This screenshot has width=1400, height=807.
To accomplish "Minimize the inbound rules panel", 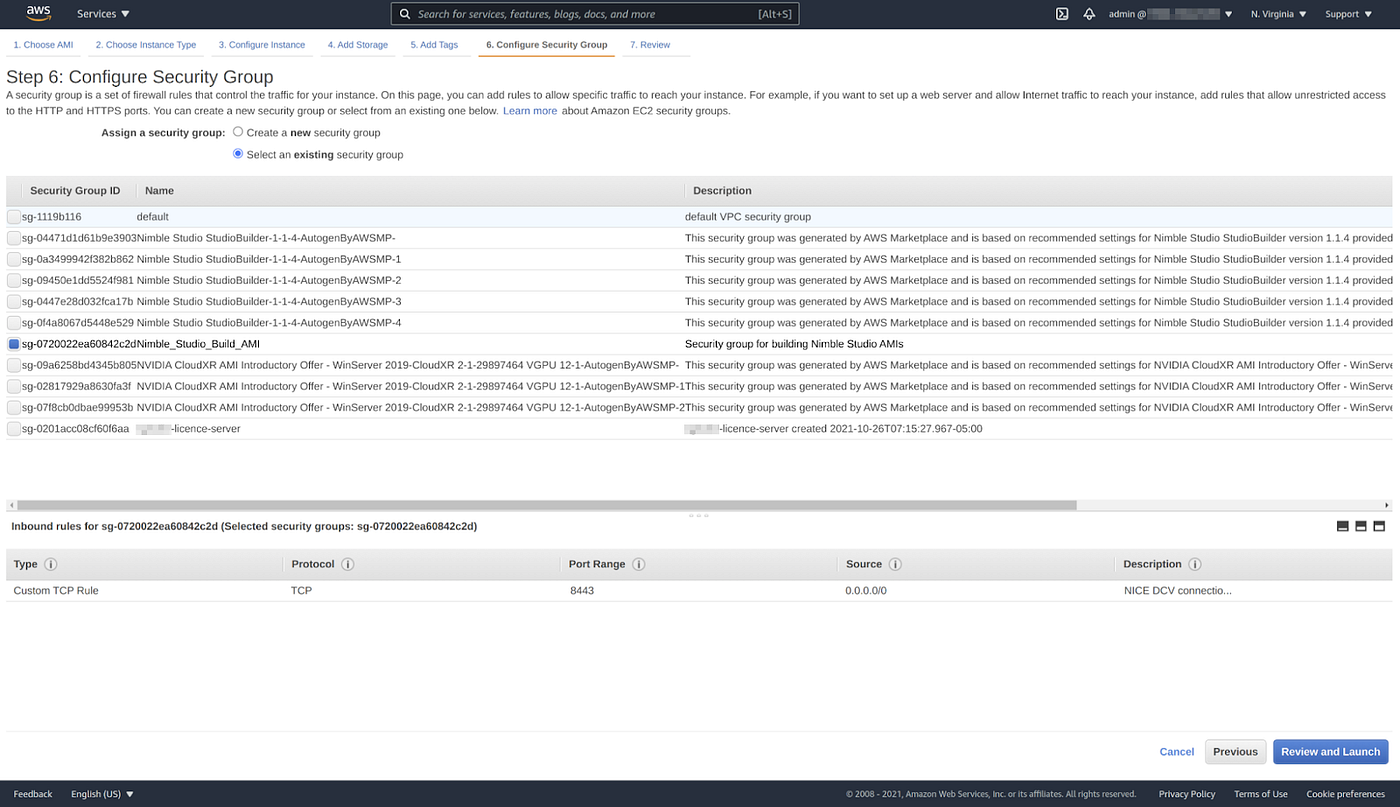I will [1343, 526].
